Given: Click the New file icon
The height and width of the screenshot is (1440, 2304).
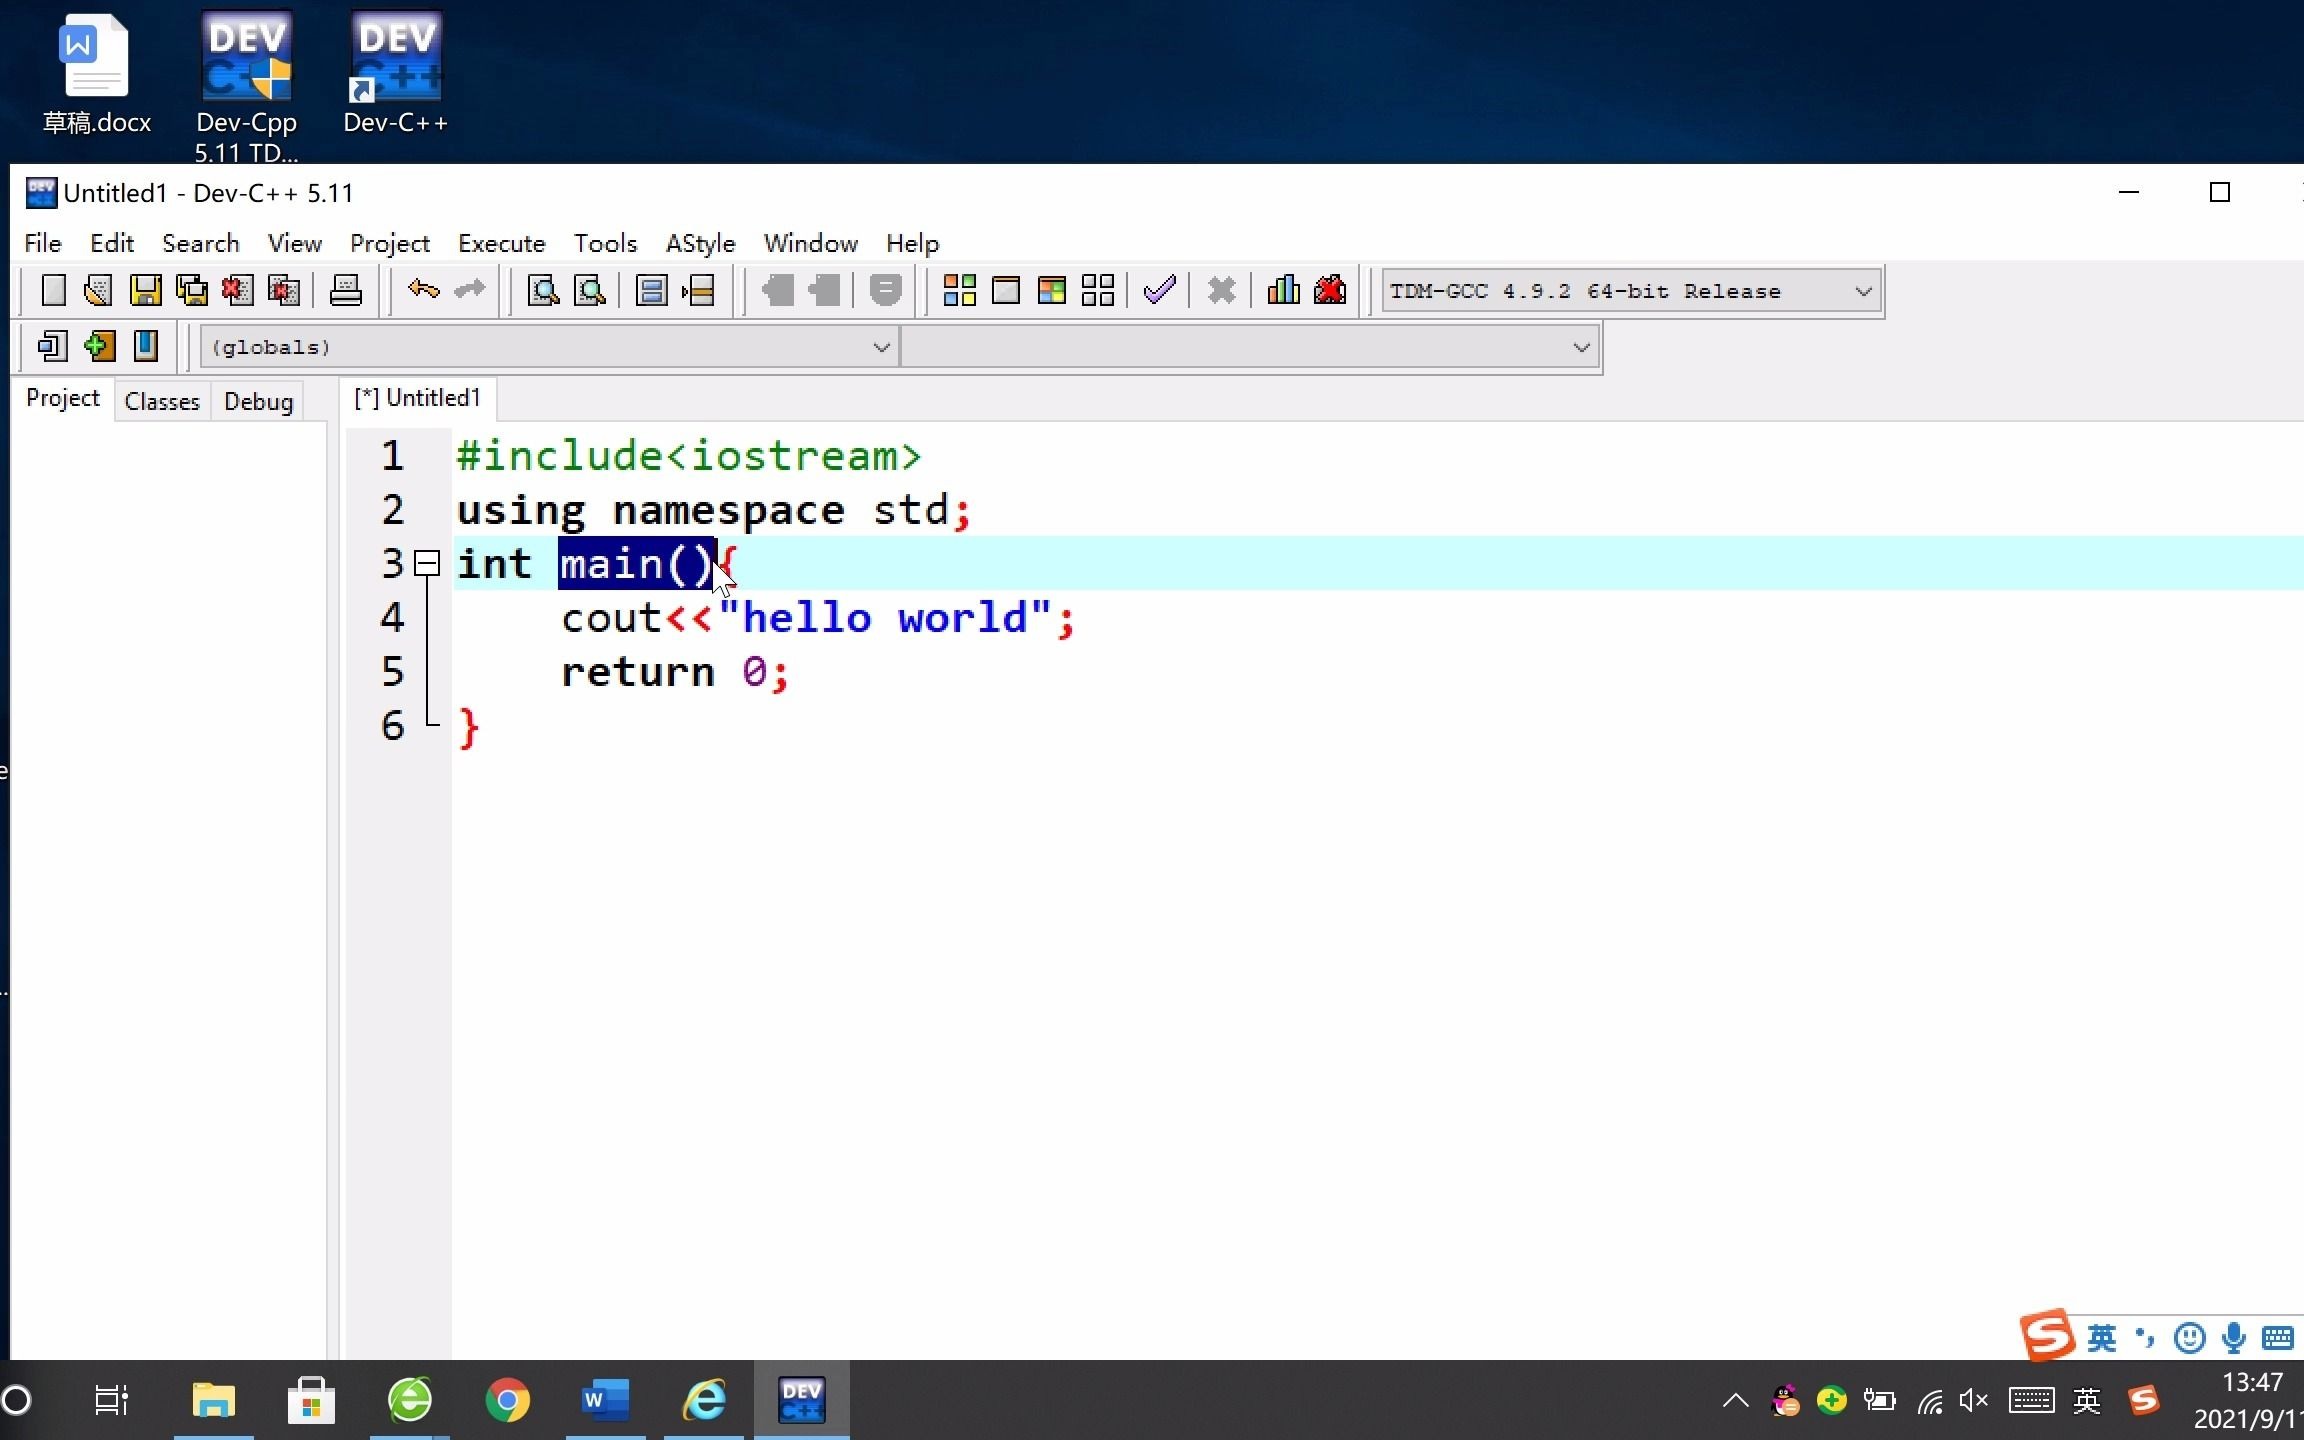Looking at the screenshot, I should [51, 290].
